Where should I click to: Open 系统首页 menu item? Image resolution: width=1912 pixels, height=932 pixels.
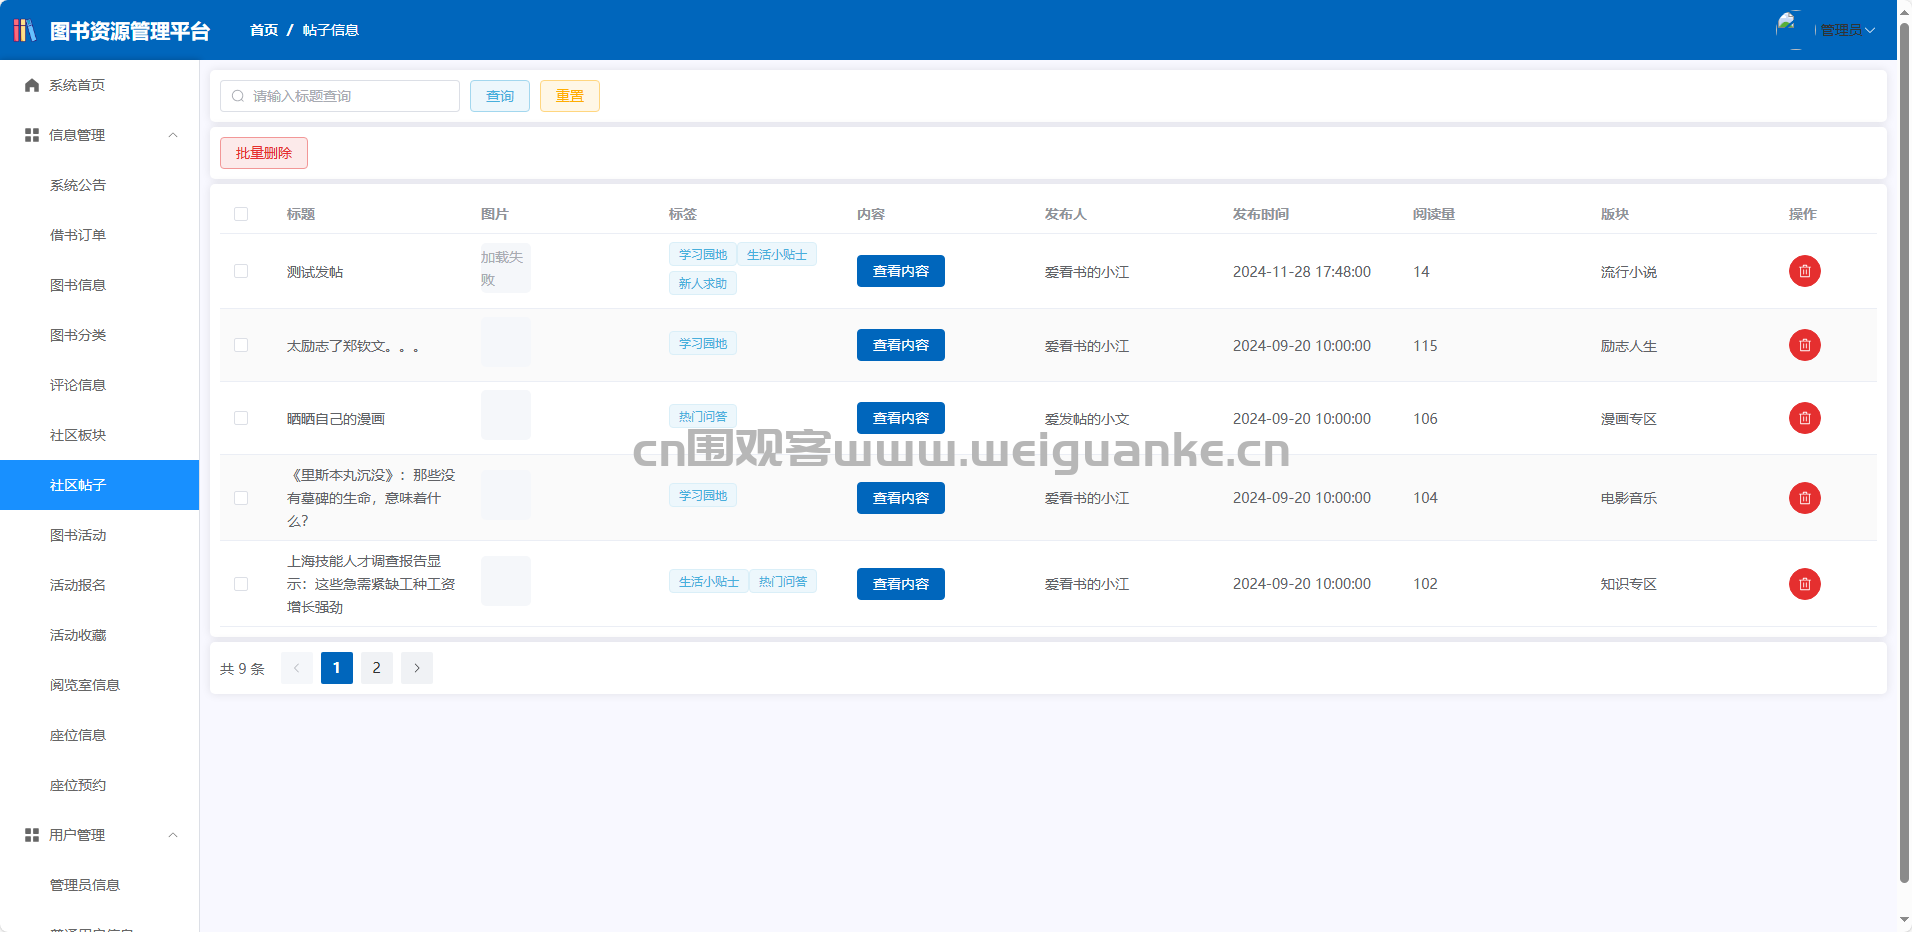[99, 85]
